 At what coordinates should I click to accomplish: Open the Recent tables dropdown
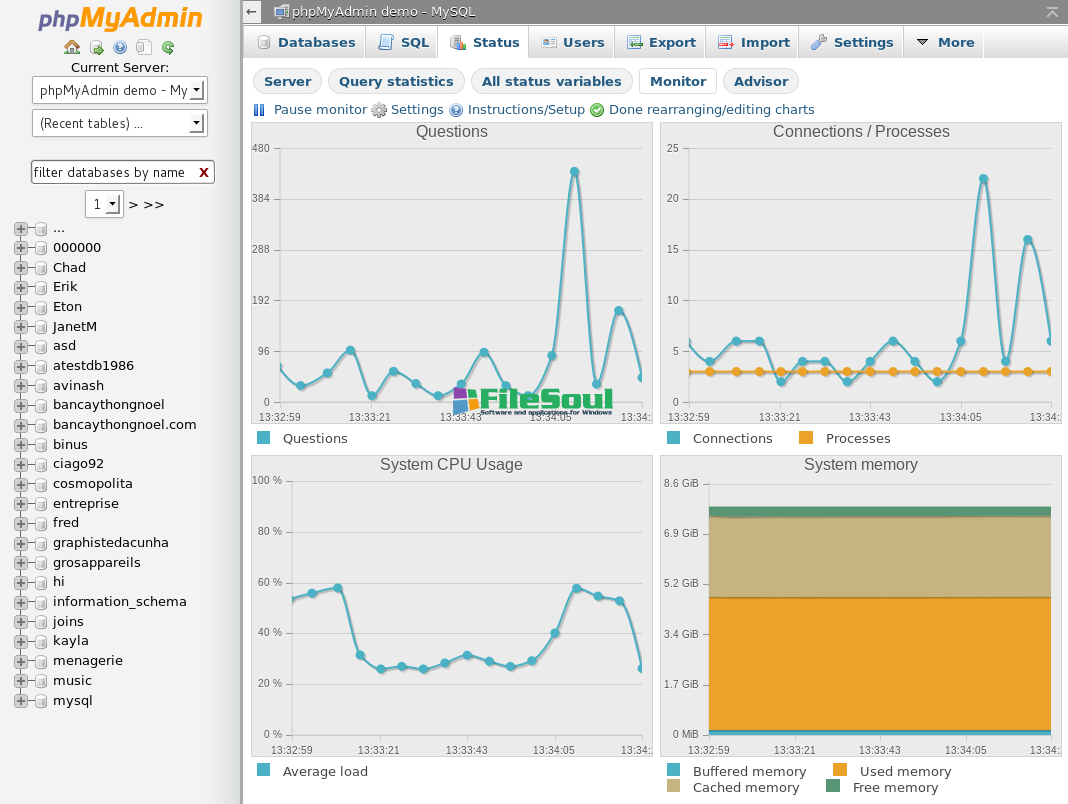119,123
